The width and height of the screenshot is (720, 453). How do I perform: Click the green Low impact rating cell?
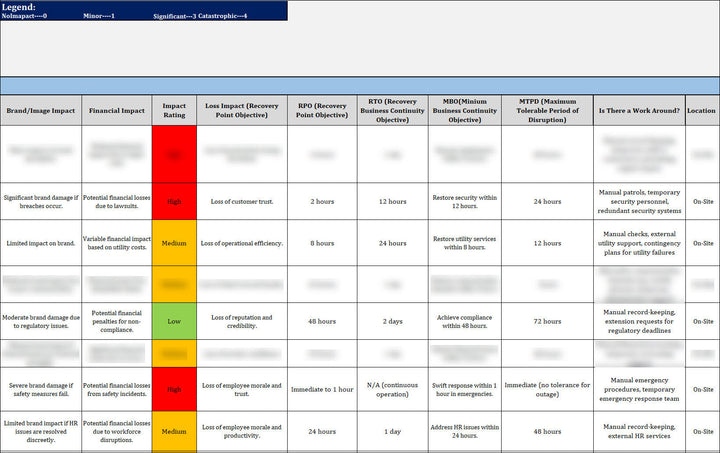tap(174, 322)
